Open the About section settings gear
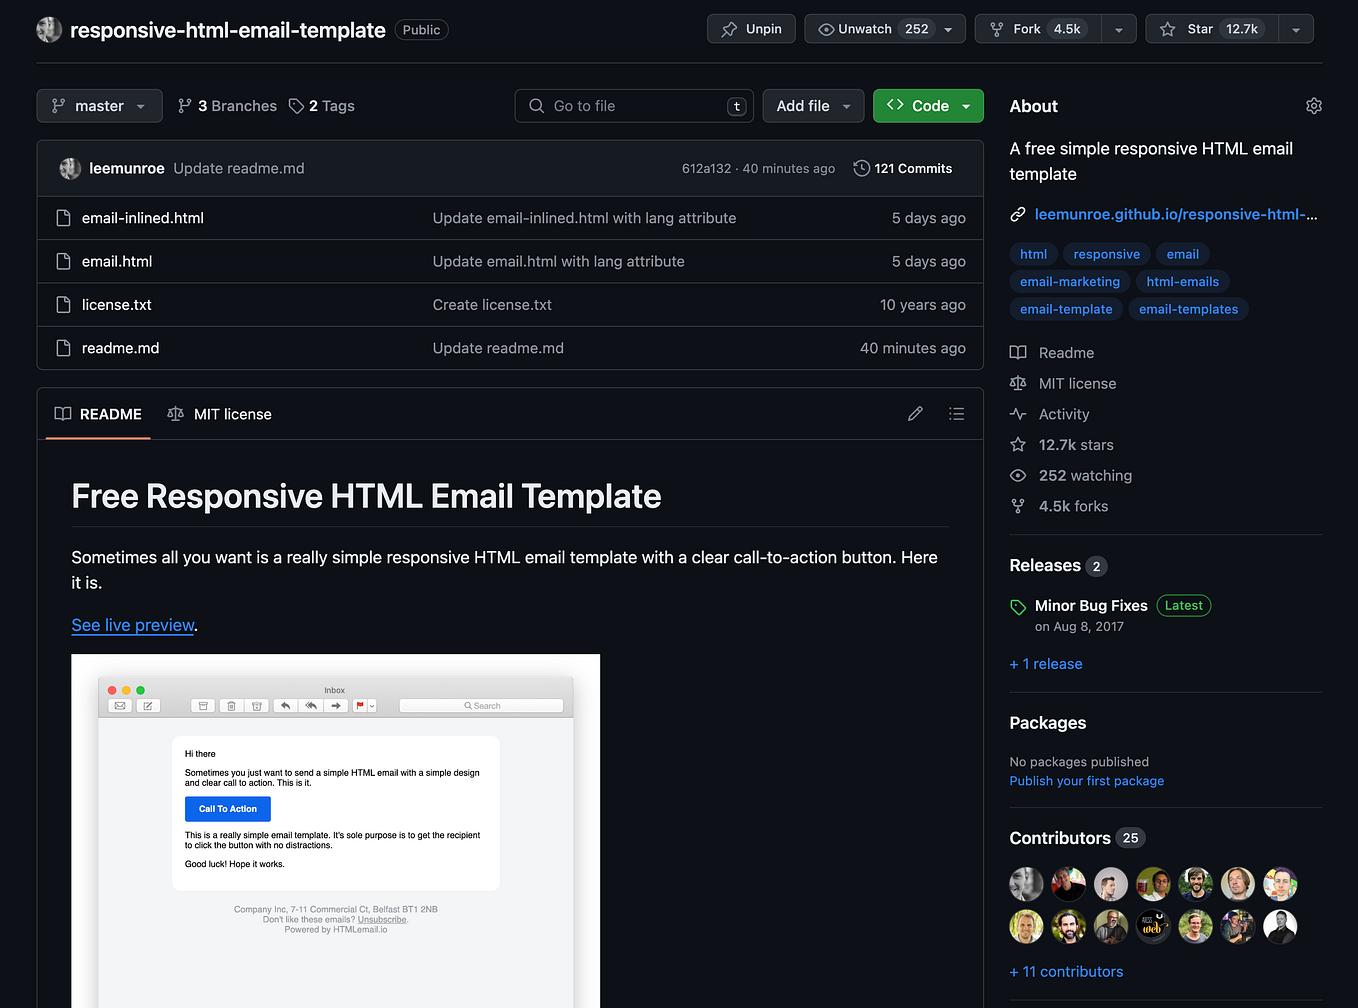This screenshot has height=1008, width=1358. pos(1313,105)
